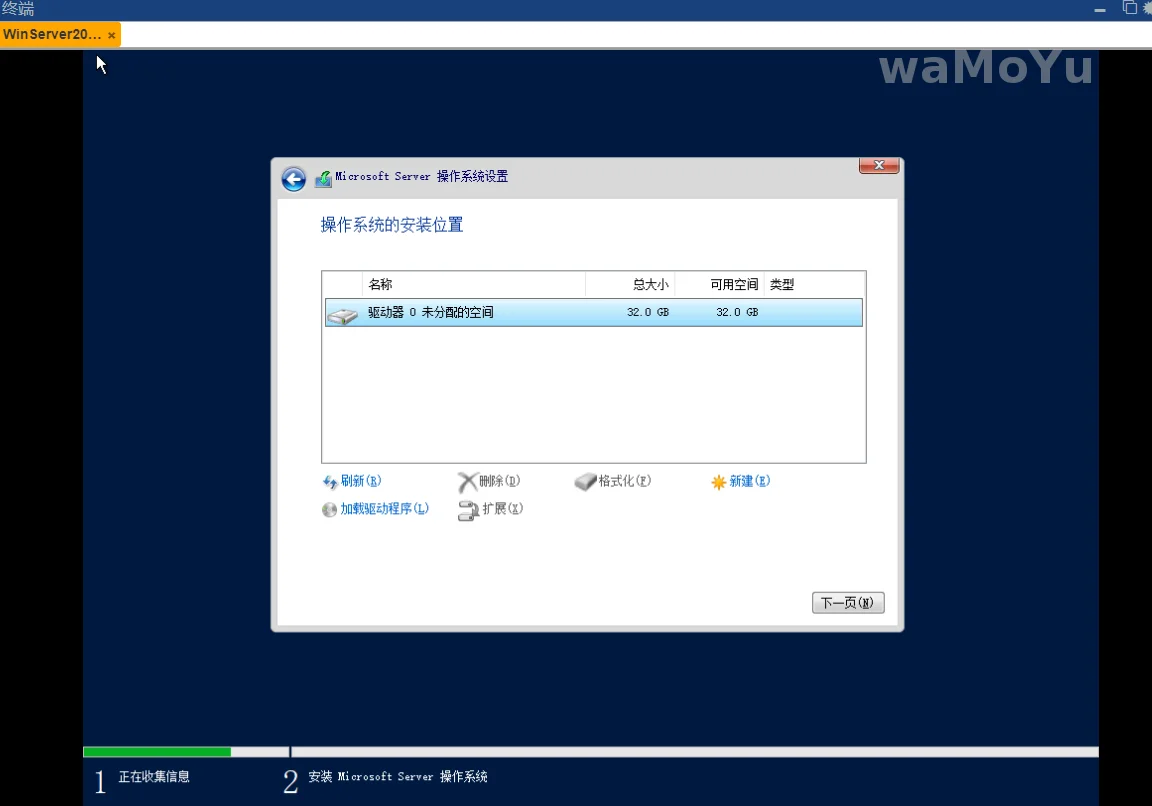Click the green installation progress bar

(157, 752)
